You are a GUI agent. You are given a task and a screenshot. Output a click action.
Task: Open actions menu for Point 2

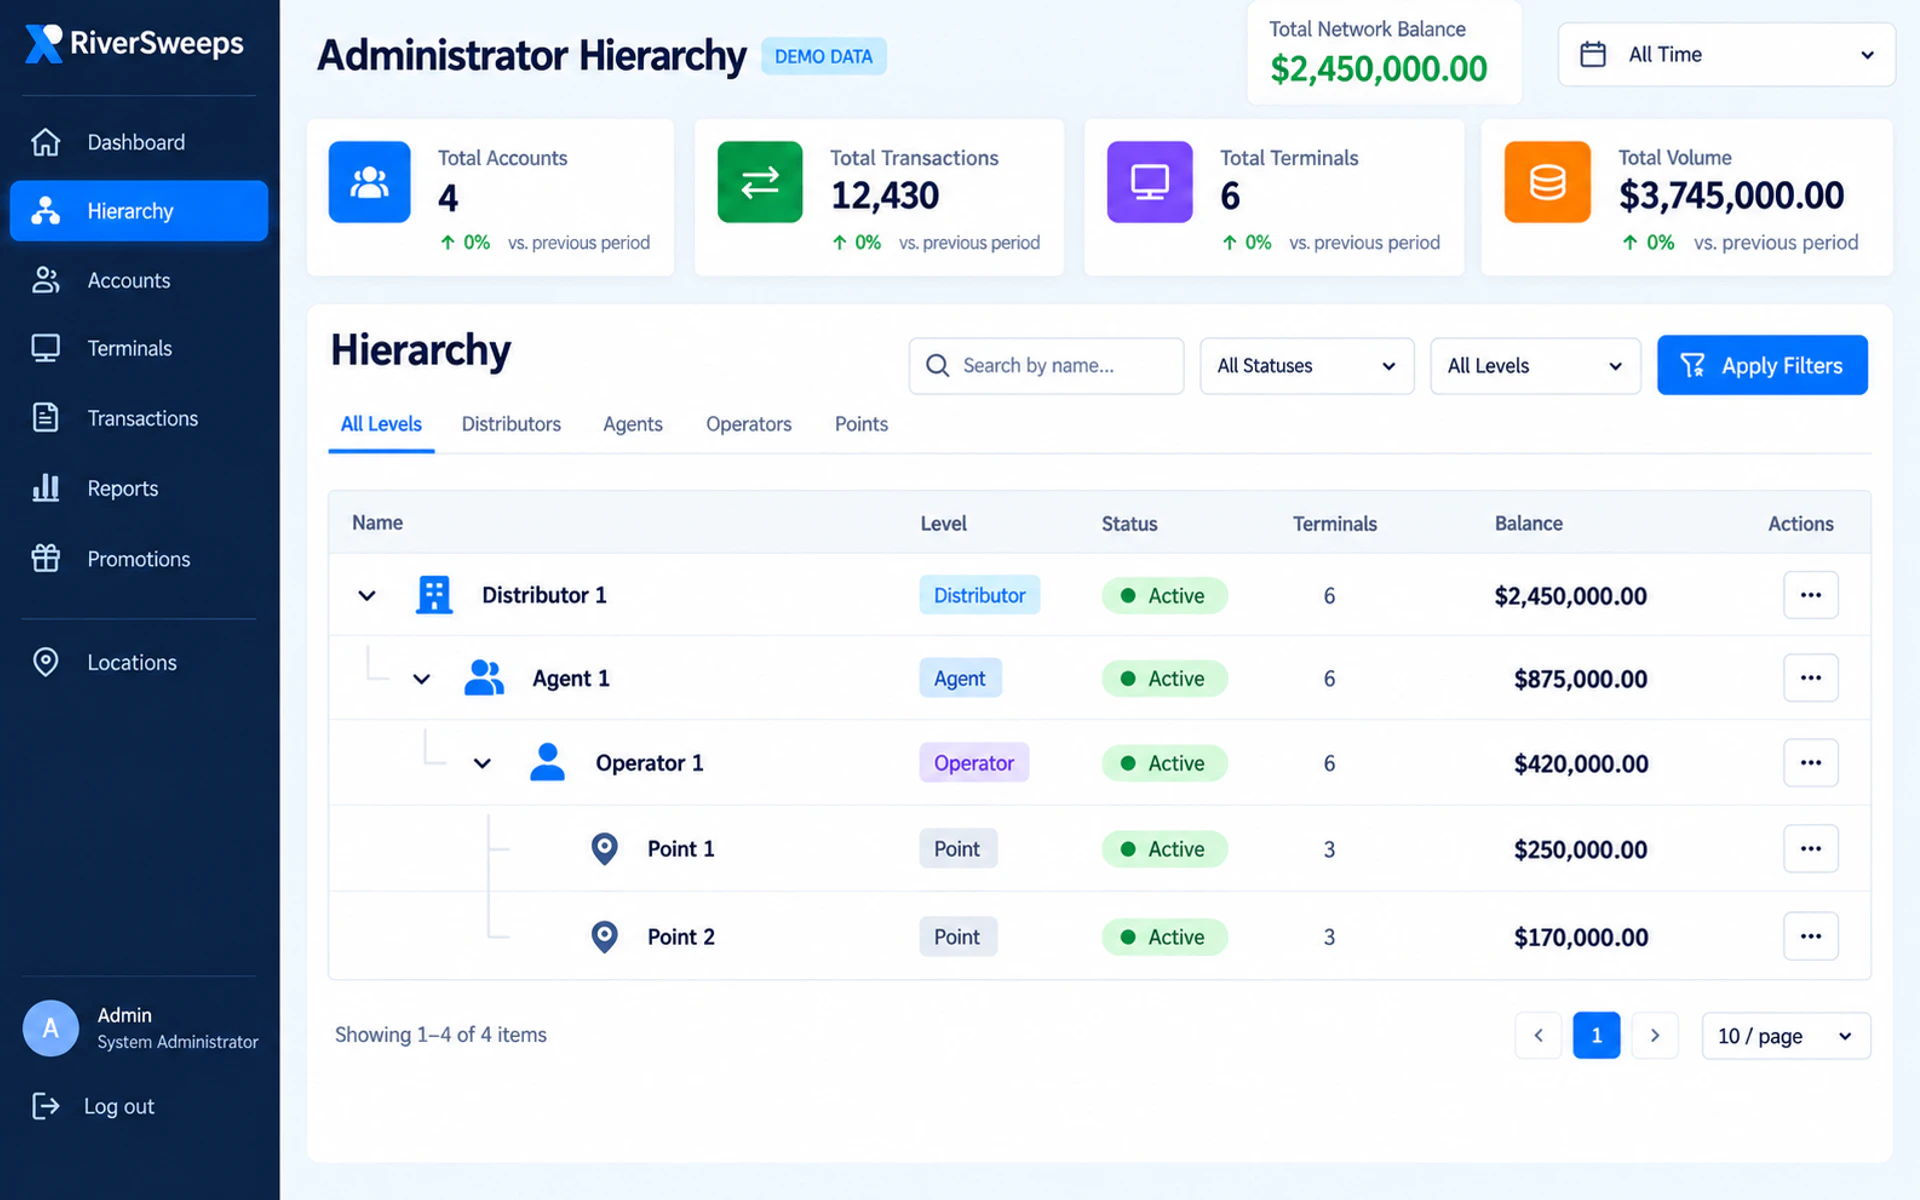(x=1811, y=937)
